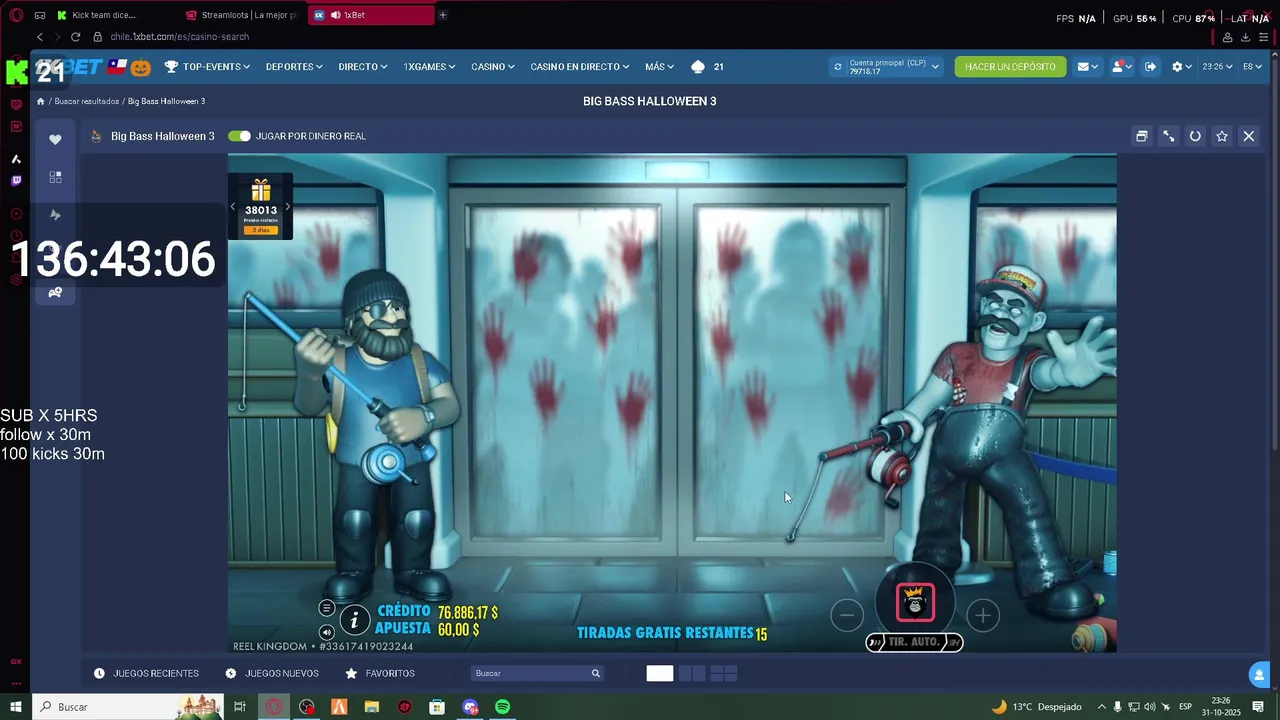Reload the game with refresh icon
Viewport: 1280px width, 720px height.
tap(1195, 136)
